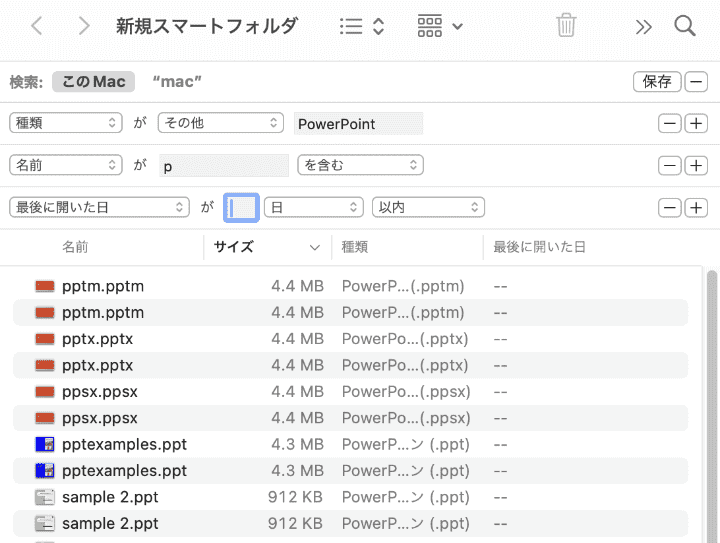This screenshot has width=720, height=543.
Task: Open the list view options control
Action: 361,26
